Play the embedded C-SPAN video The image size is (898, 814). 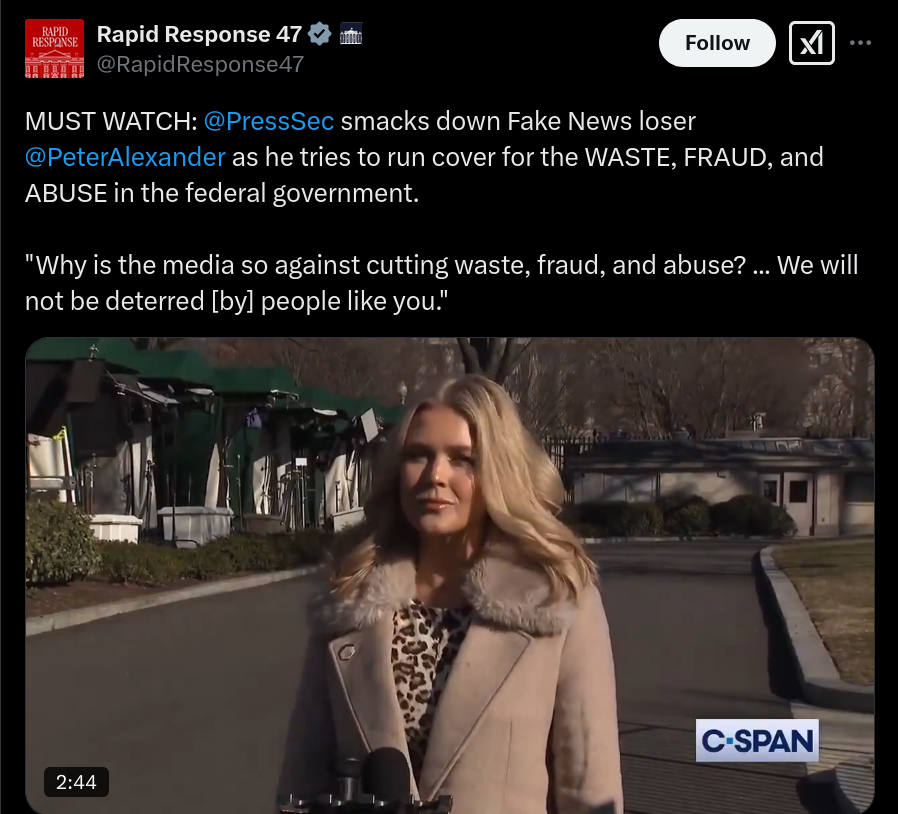450,575
